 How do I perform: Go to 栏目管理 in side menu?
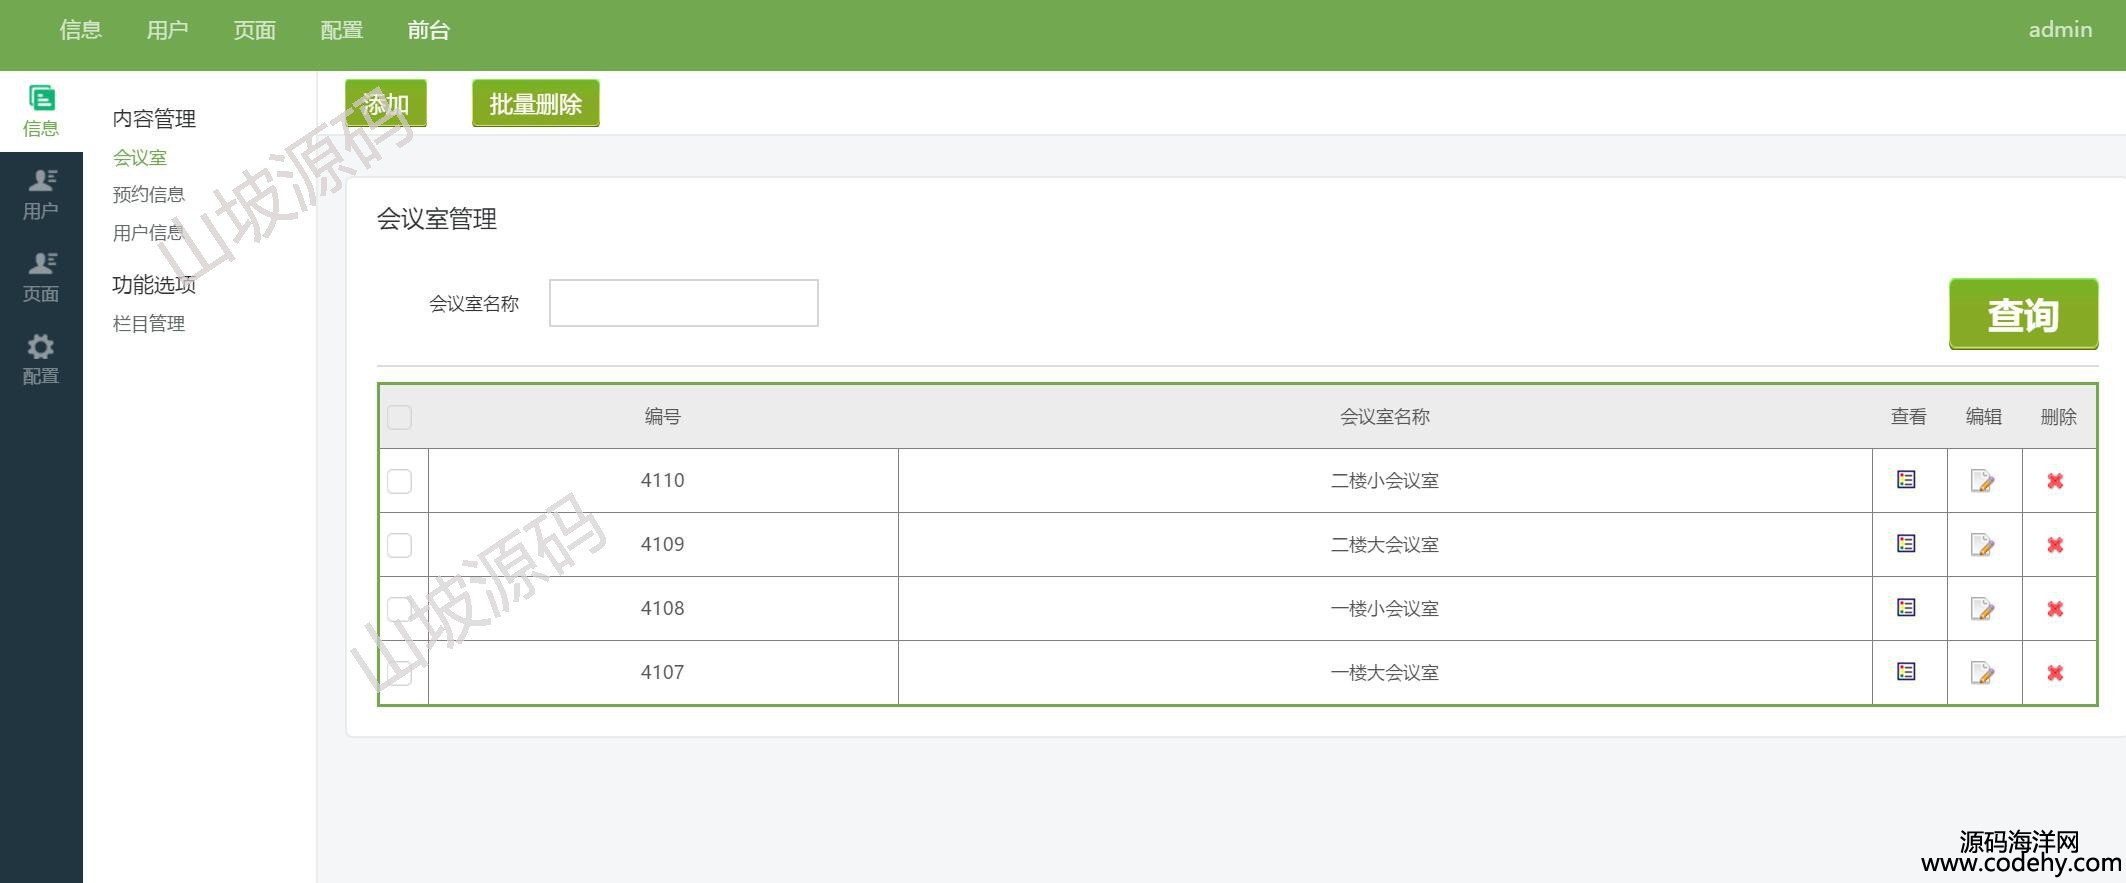pos(148,323)
